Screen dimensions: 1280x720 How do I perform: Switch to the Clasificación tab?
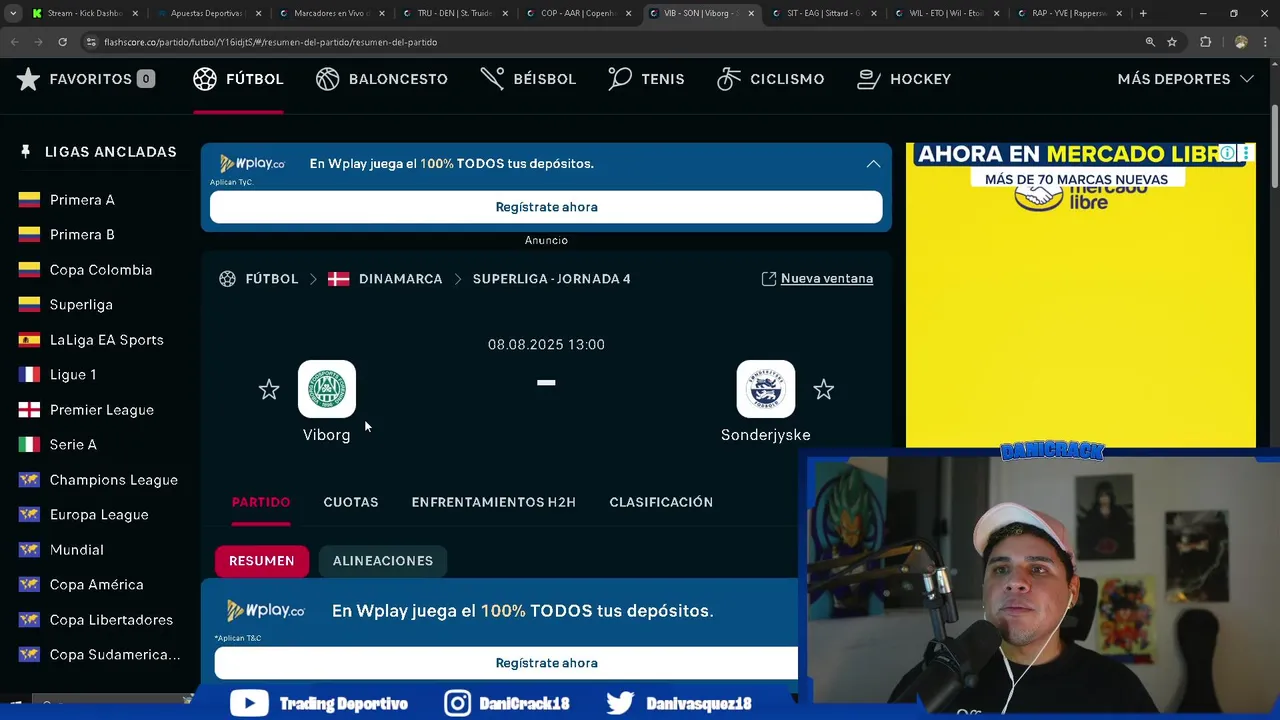click(x=661, y=502)
